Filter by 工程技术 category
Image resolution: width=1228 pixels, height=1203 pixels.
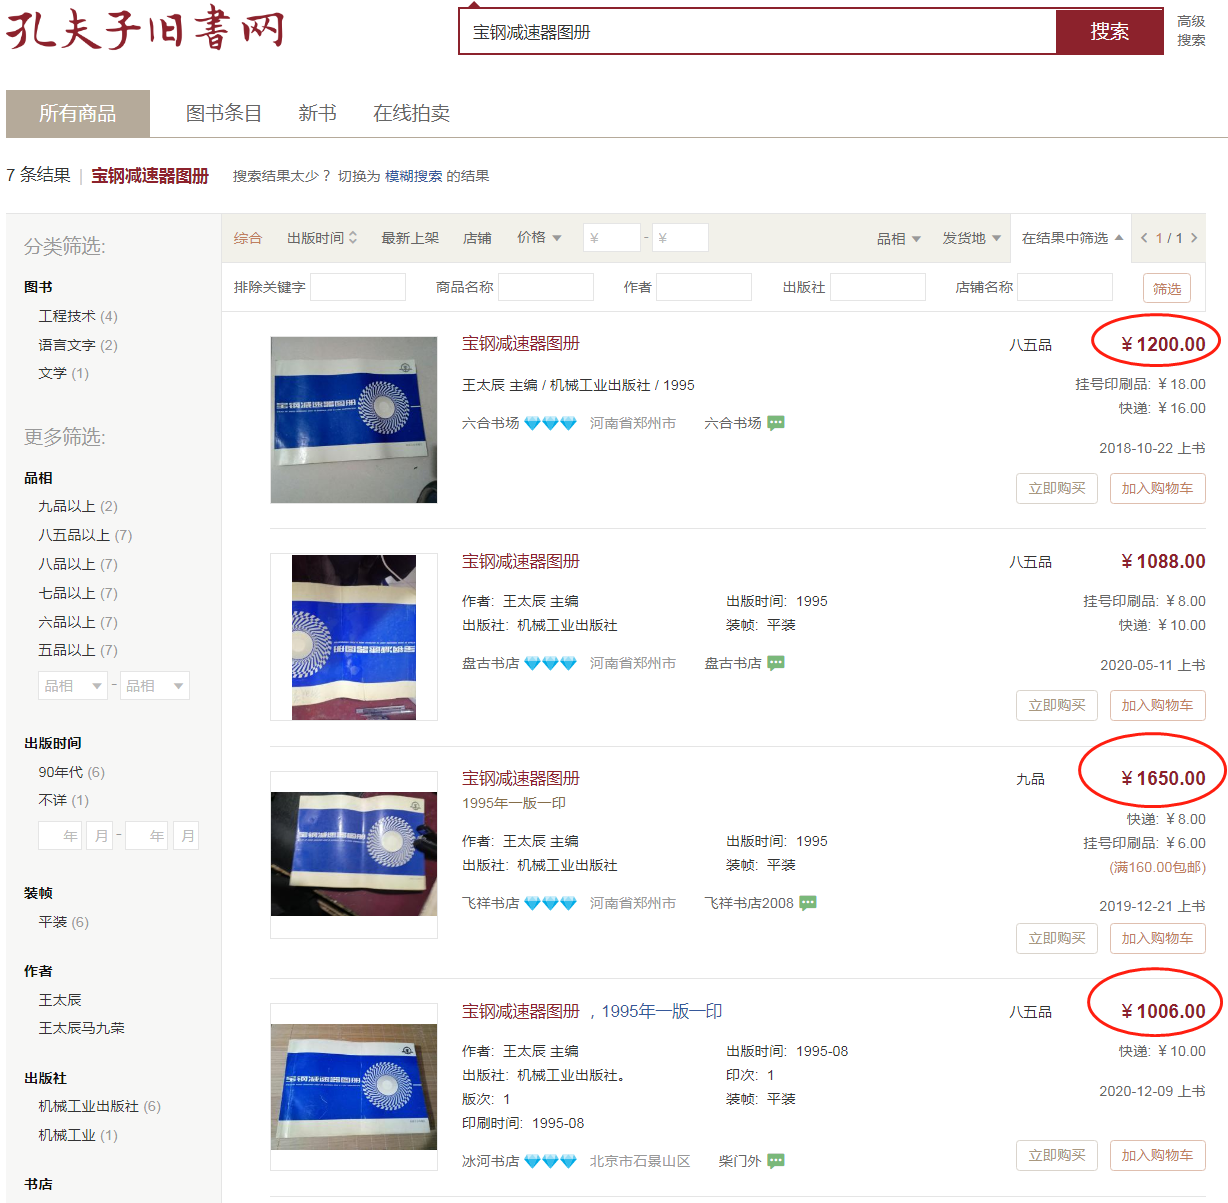pyautogui.click(x=78, y=316)
